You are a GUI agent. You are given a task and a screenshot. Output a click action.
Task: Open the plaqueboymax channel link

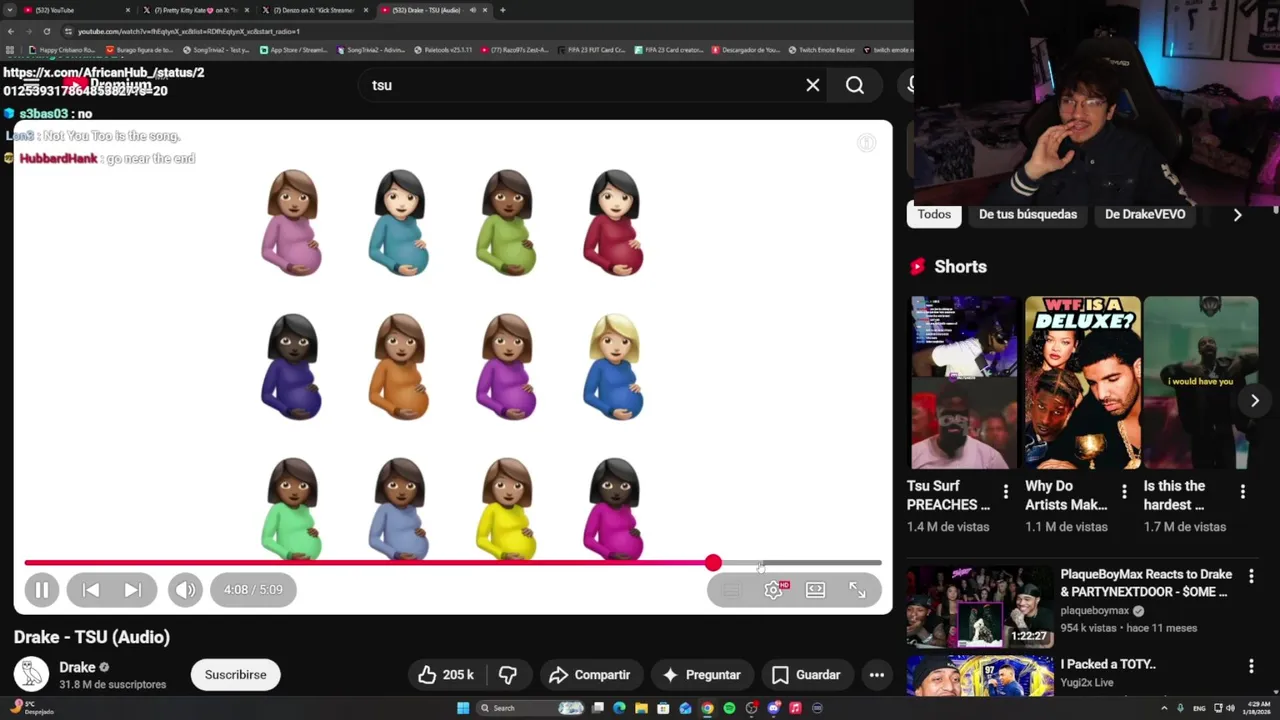click(x=1095, y=611)
